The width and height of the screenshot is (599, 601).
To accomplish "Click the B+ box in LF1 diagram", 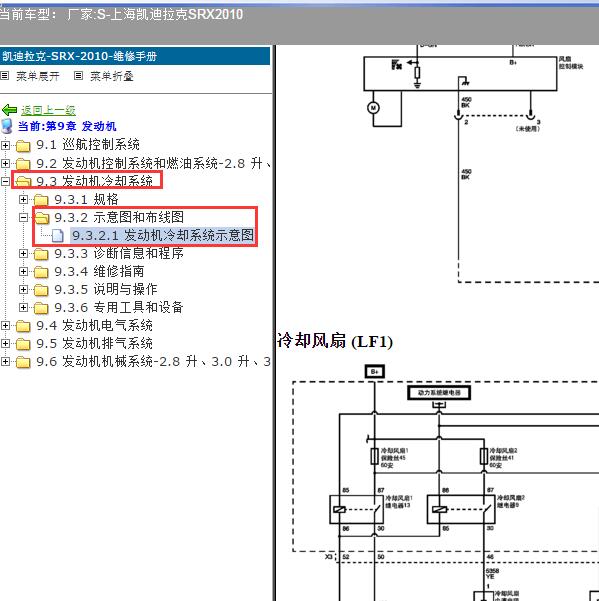I will coord(375,371).
